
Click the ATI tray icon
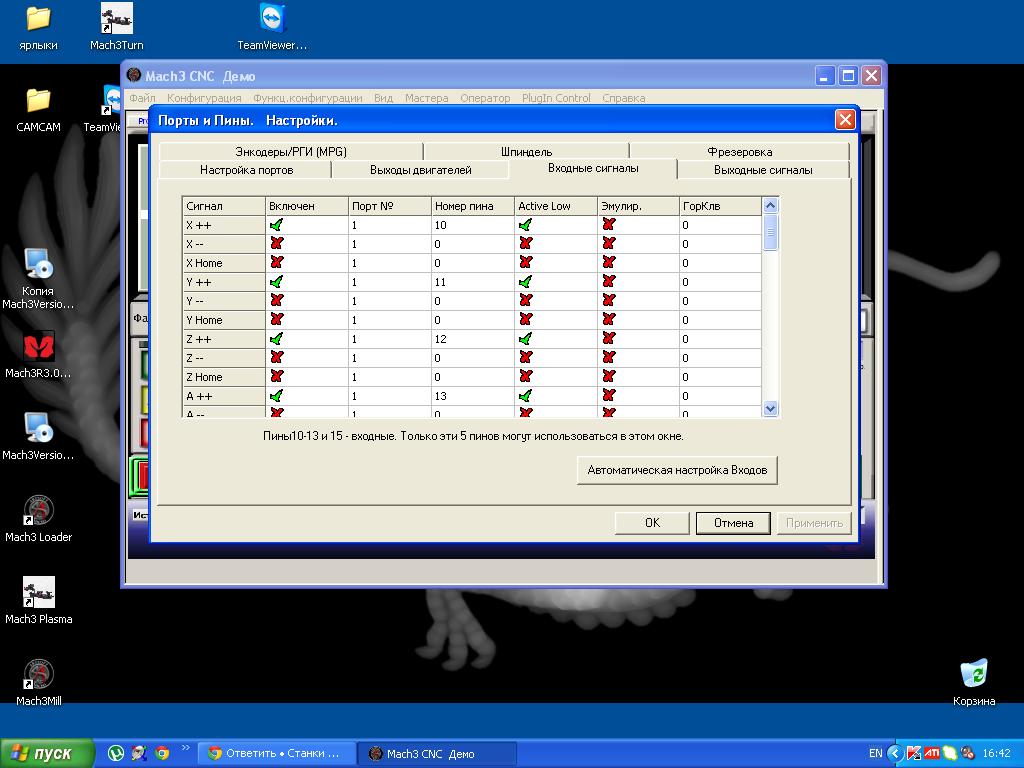pyautogui.click(x=932, y=753)
